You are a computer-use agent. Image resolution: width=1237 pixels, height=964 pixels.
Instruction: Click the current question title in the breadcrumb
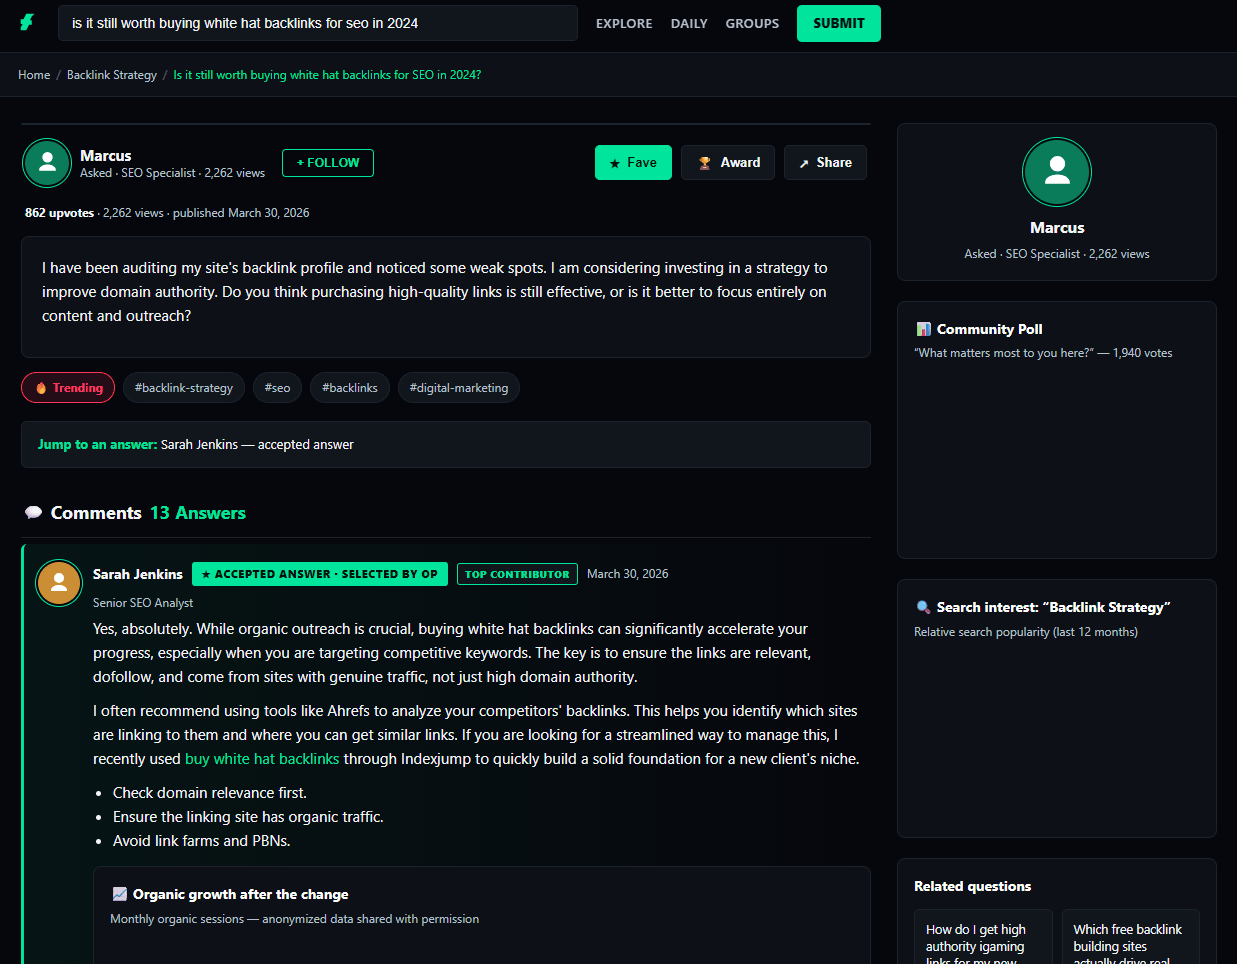tap(327, 75)
